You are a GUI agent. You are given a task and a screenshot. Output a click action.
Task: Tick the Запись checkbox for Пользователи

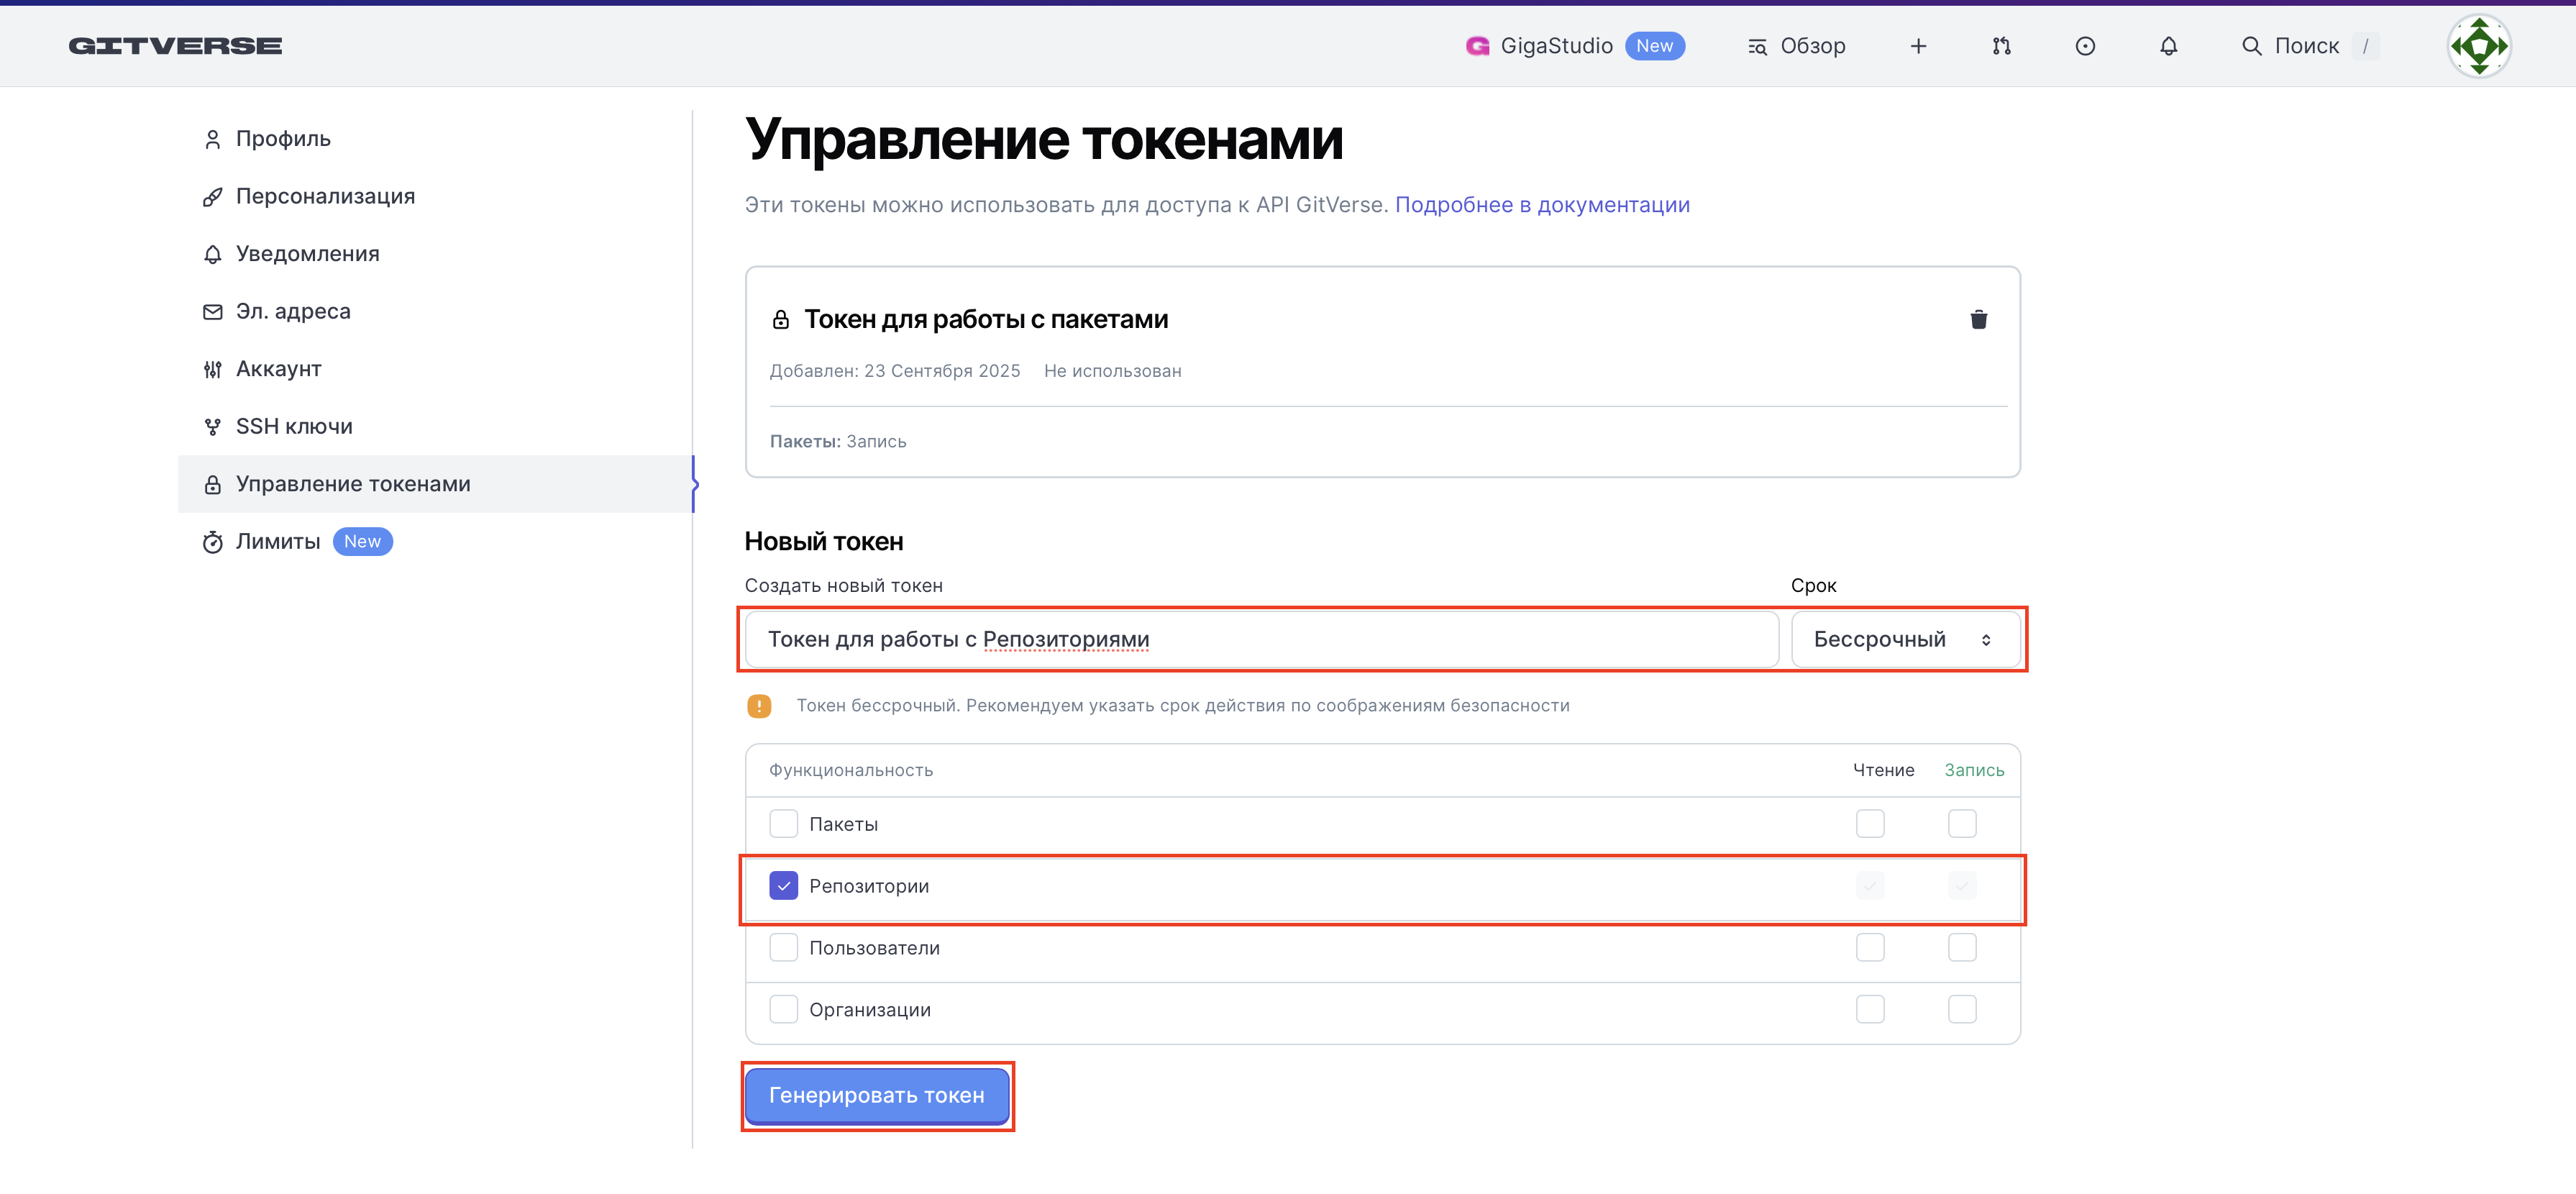tap(1962, 948)
